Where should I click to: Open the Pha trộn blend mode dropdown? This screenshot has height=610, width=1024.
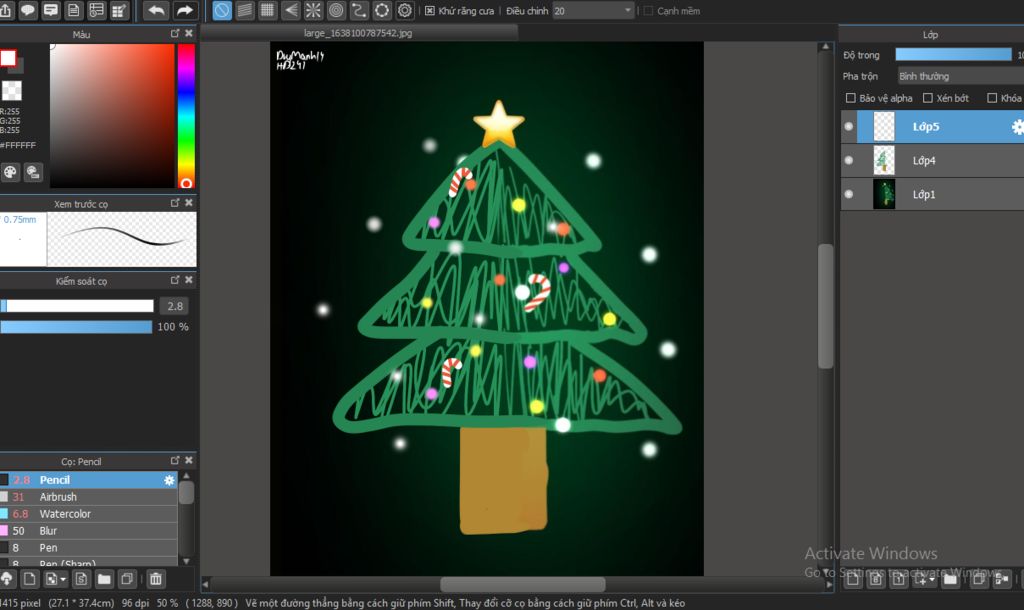coord(961,76)
